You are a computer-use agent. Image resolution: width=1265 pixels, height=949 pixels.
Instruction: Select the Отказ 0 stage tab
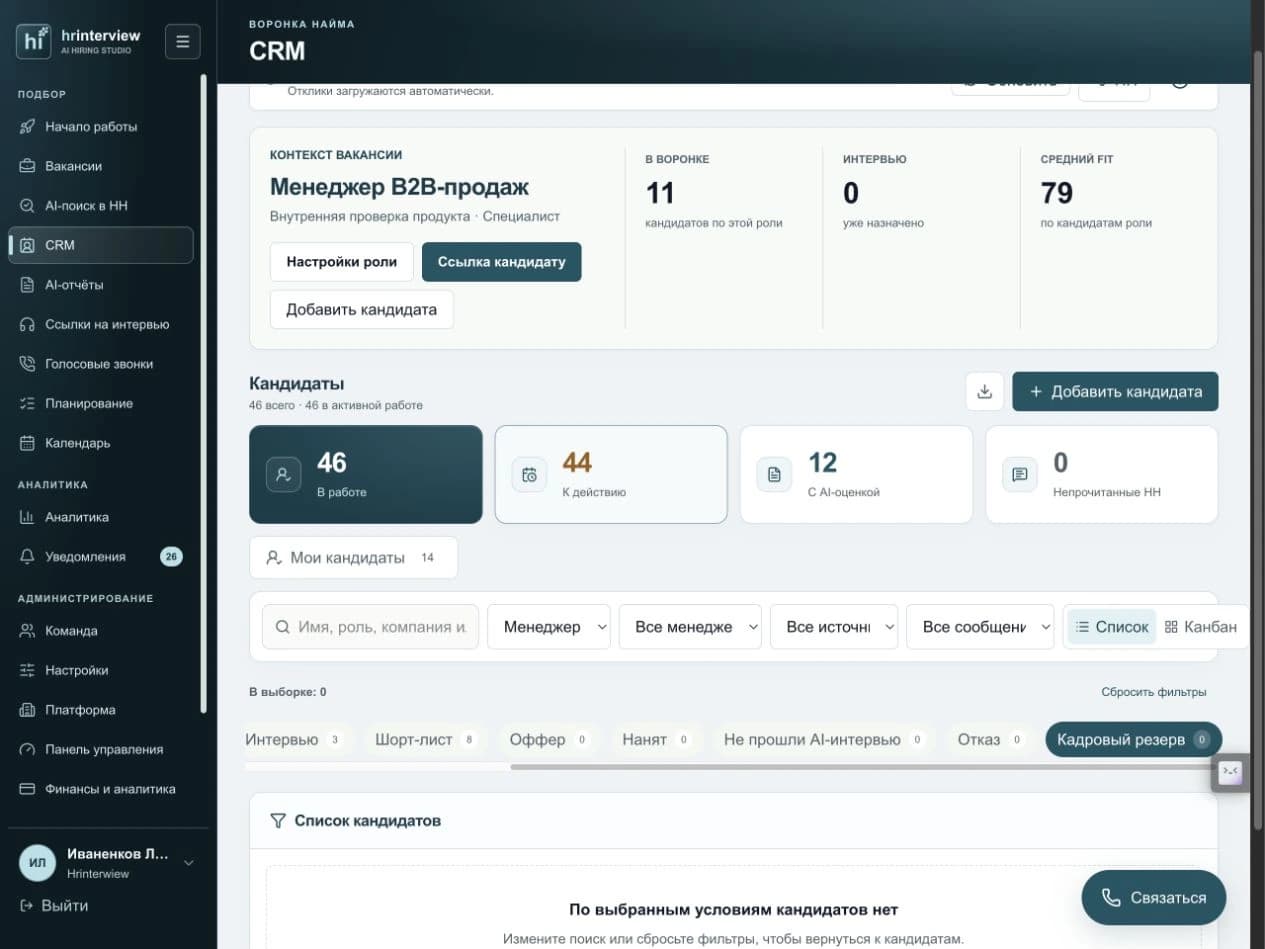pyautogui.click(x=990, y=740)
